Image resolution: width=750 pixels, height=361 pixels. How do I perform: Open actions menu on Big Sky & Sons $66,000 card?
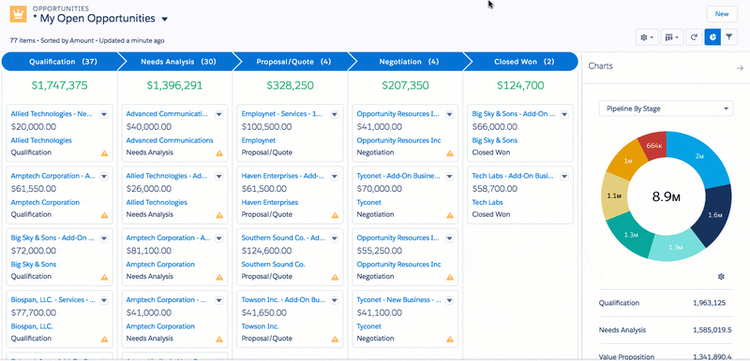[564, 114]
